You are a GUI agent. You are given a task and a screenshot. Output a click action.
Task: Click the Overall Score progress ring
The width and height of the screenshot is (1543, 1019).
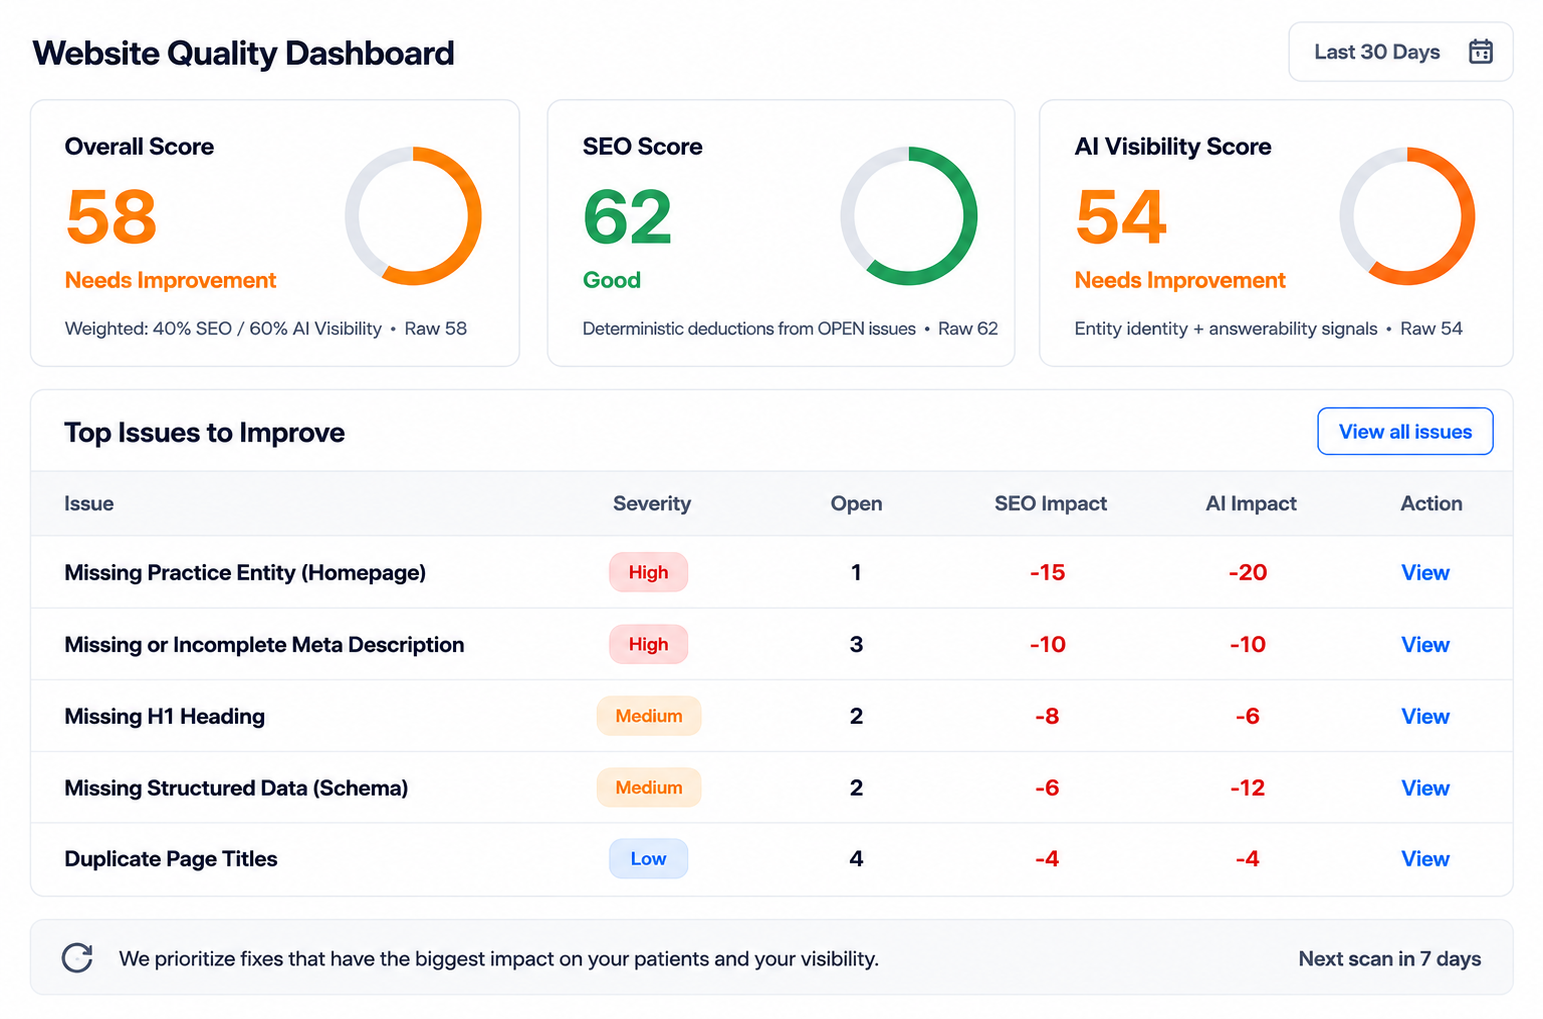tap(413, 216)
